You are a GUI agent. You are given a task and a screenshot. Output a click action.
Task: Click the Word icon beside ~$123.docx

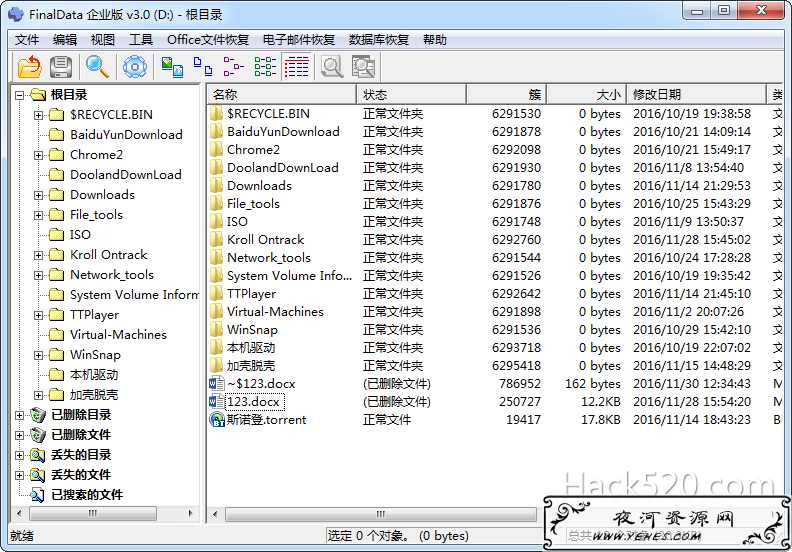coord(217,383)
